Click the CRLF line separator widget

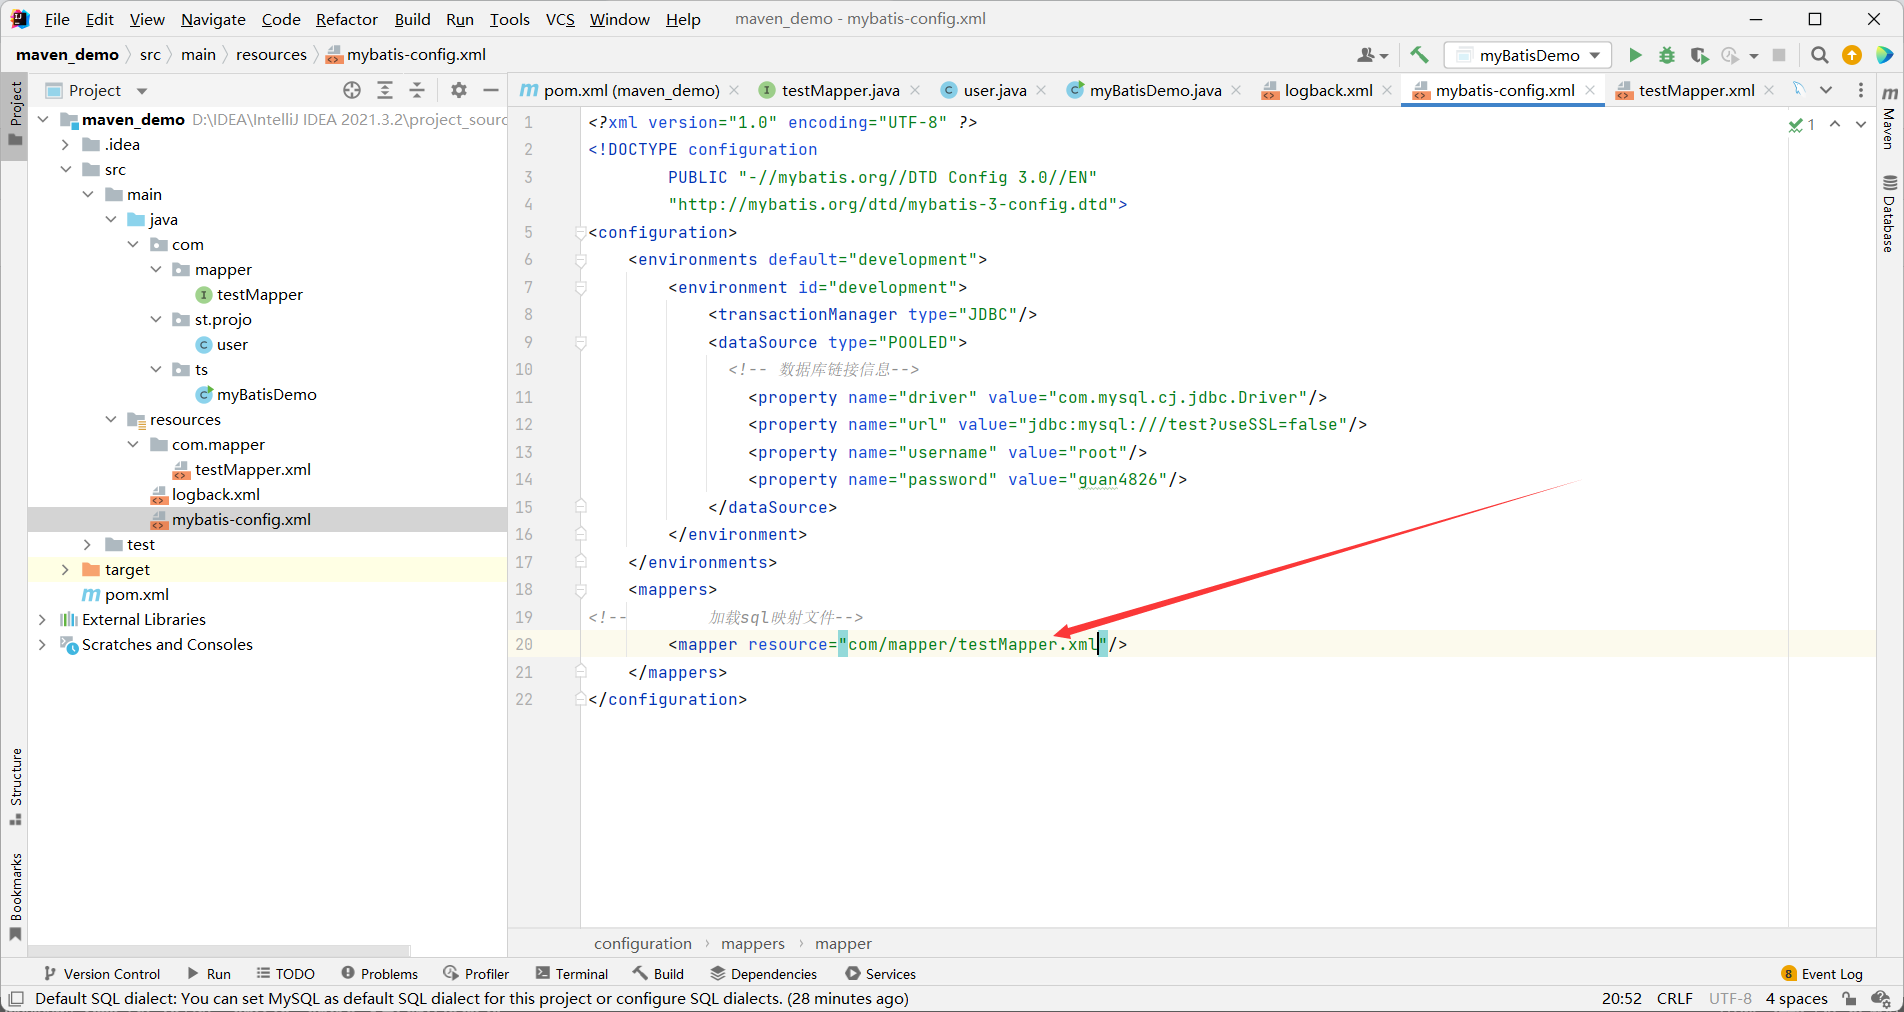pyautogui.click(x=1674, y=998)
